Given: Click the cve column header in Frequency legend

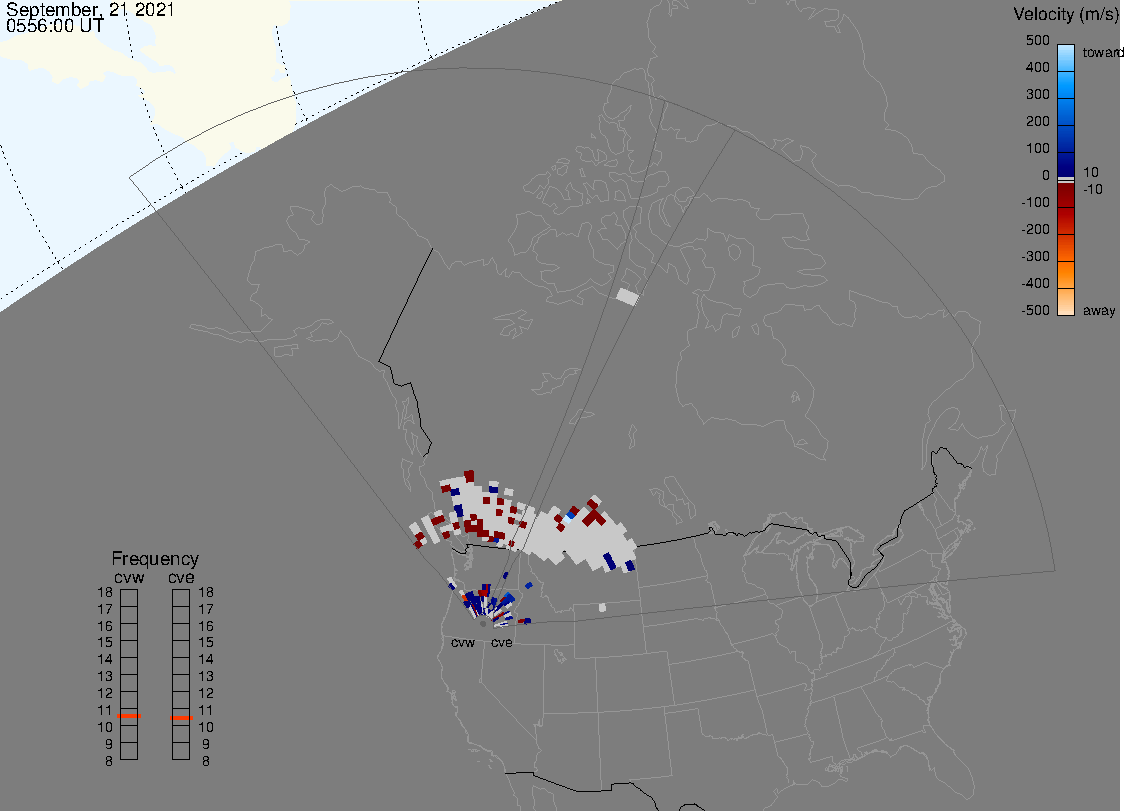Looking at the screenshot, I should coord(181,577).
